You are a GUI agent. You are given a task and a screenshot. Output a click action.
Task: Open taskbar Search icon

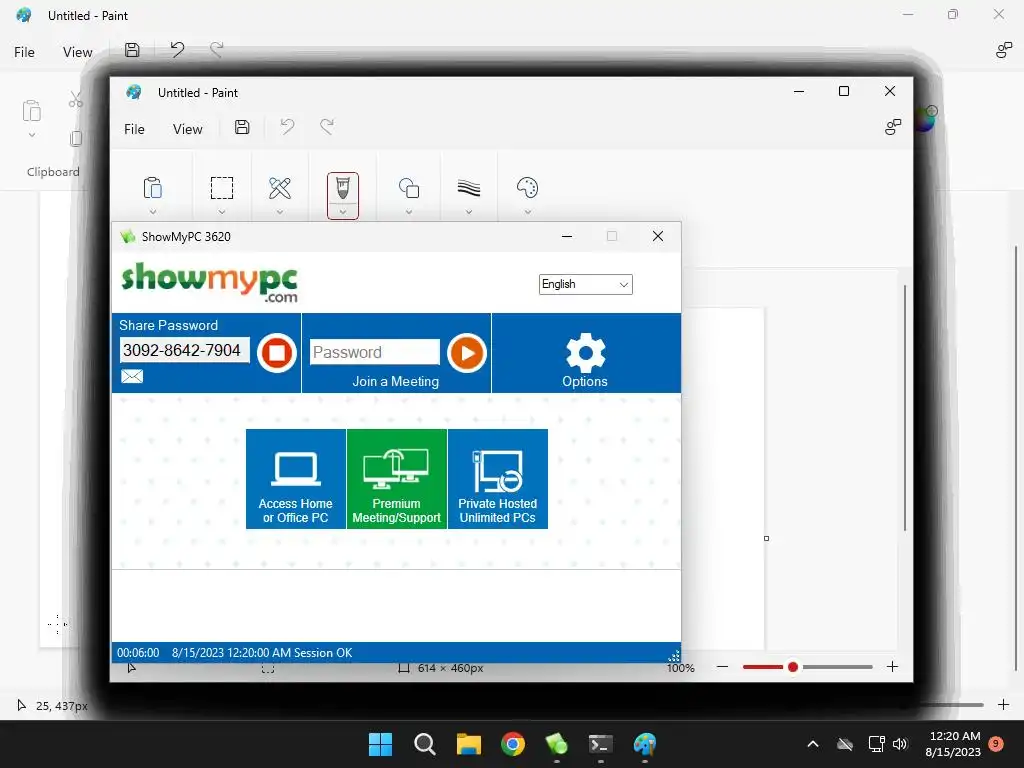coord(424,744)
